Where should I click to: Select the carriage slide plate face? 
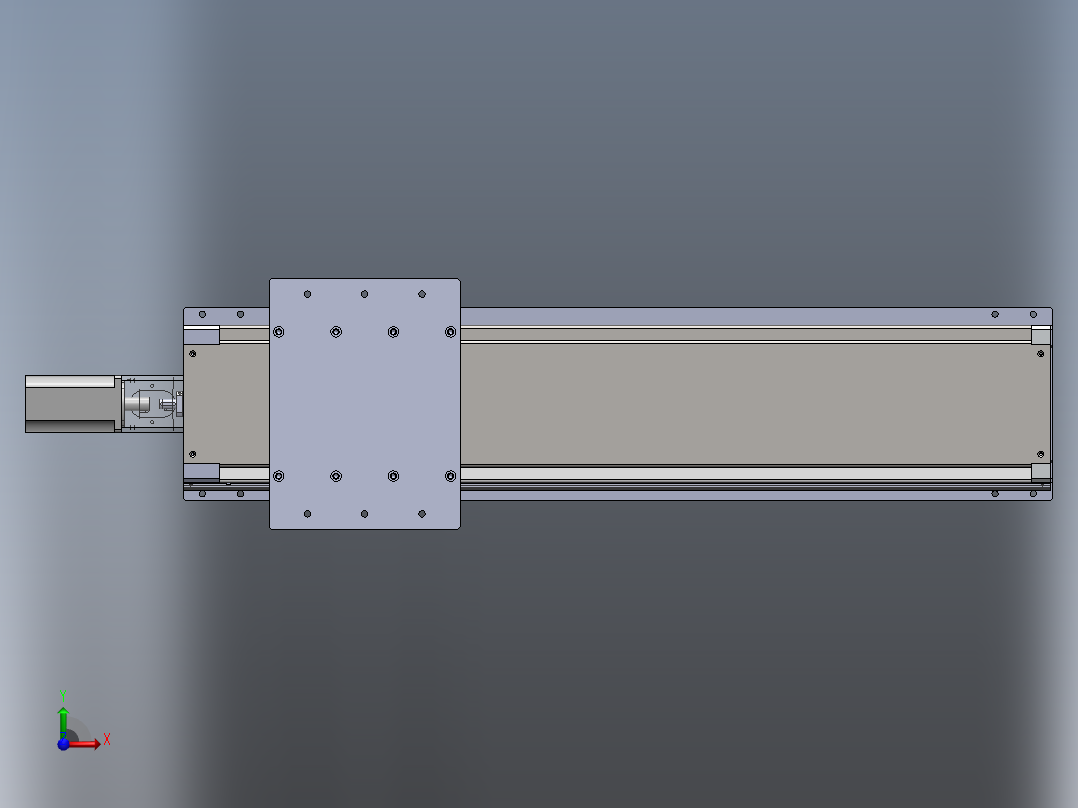pyautogui.click(x=364, y=404)
